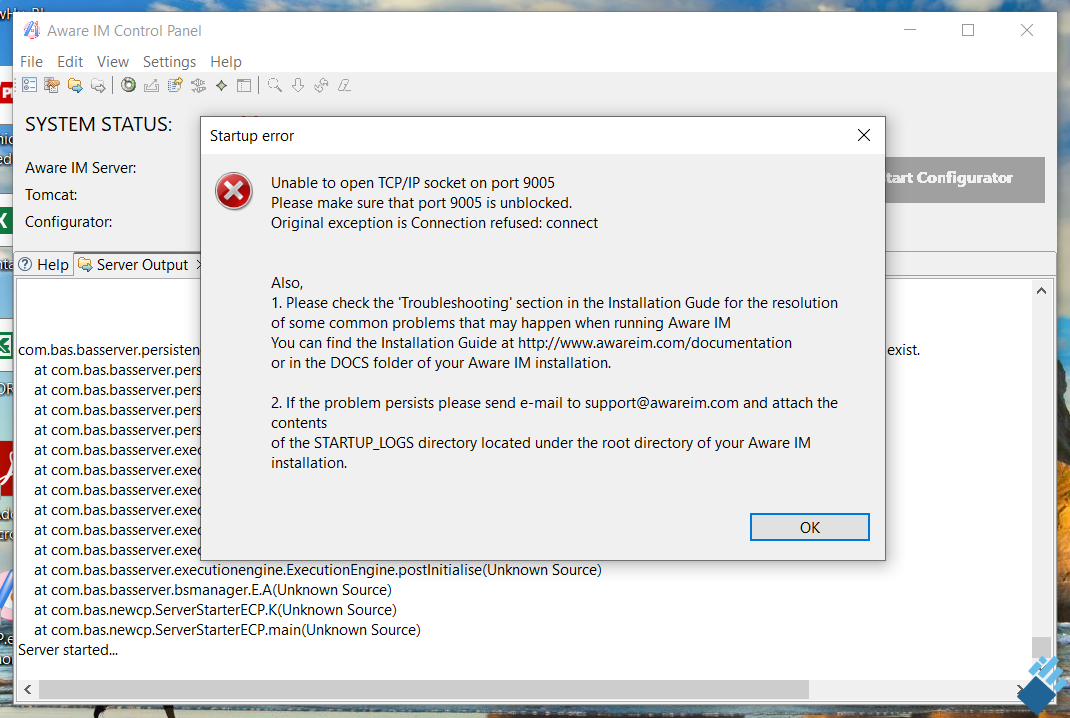Viewport: 1070px width, 718px height.
Task: Click the 'Configurator:' status label
Action: tap(69, 222)
